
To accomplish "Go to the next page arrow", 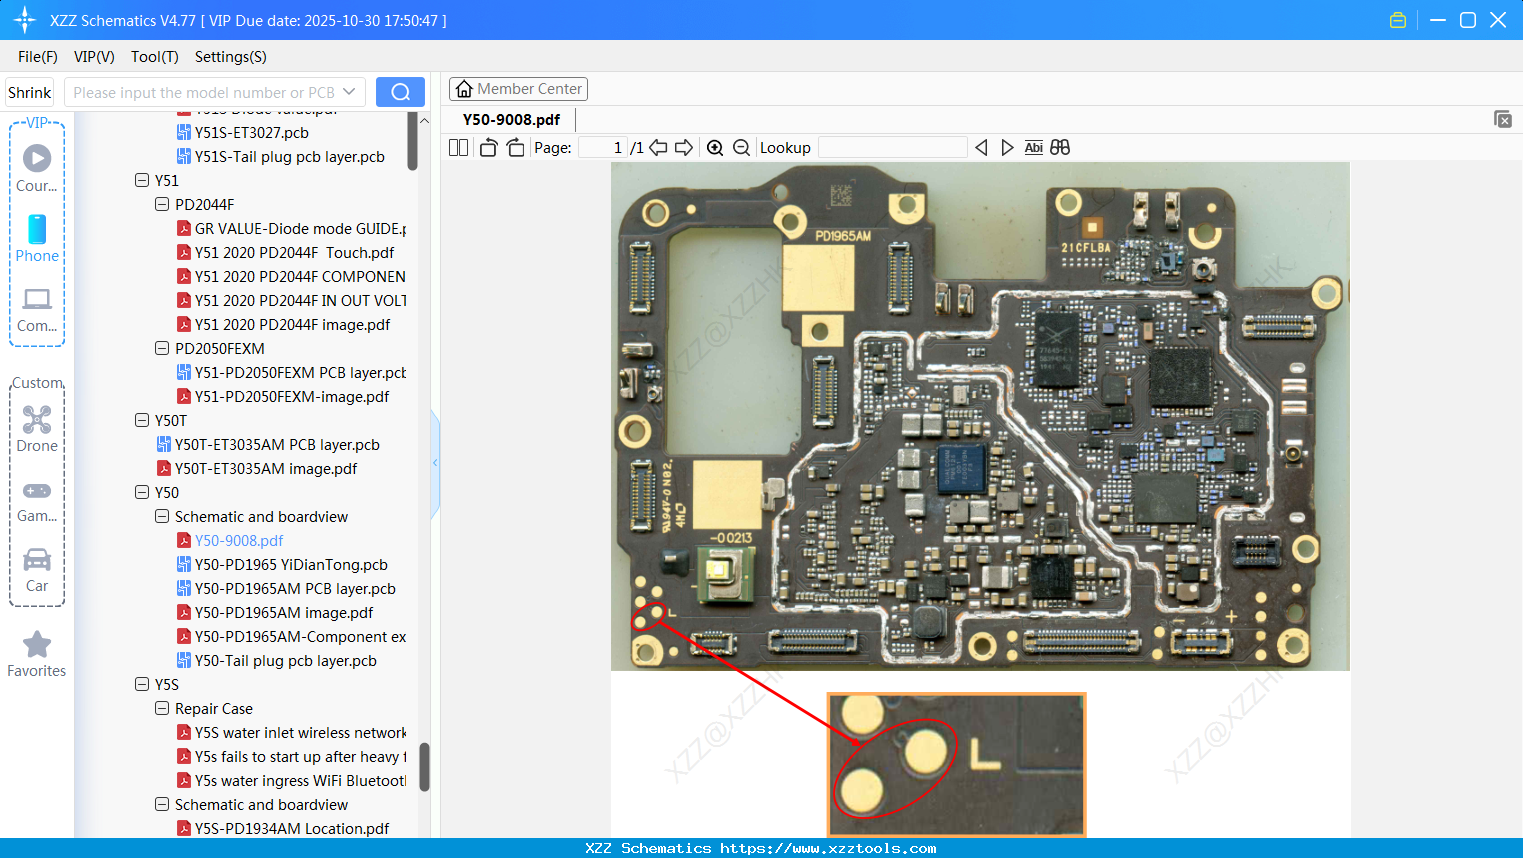I will pyautogui.click(x=684, y=148).
